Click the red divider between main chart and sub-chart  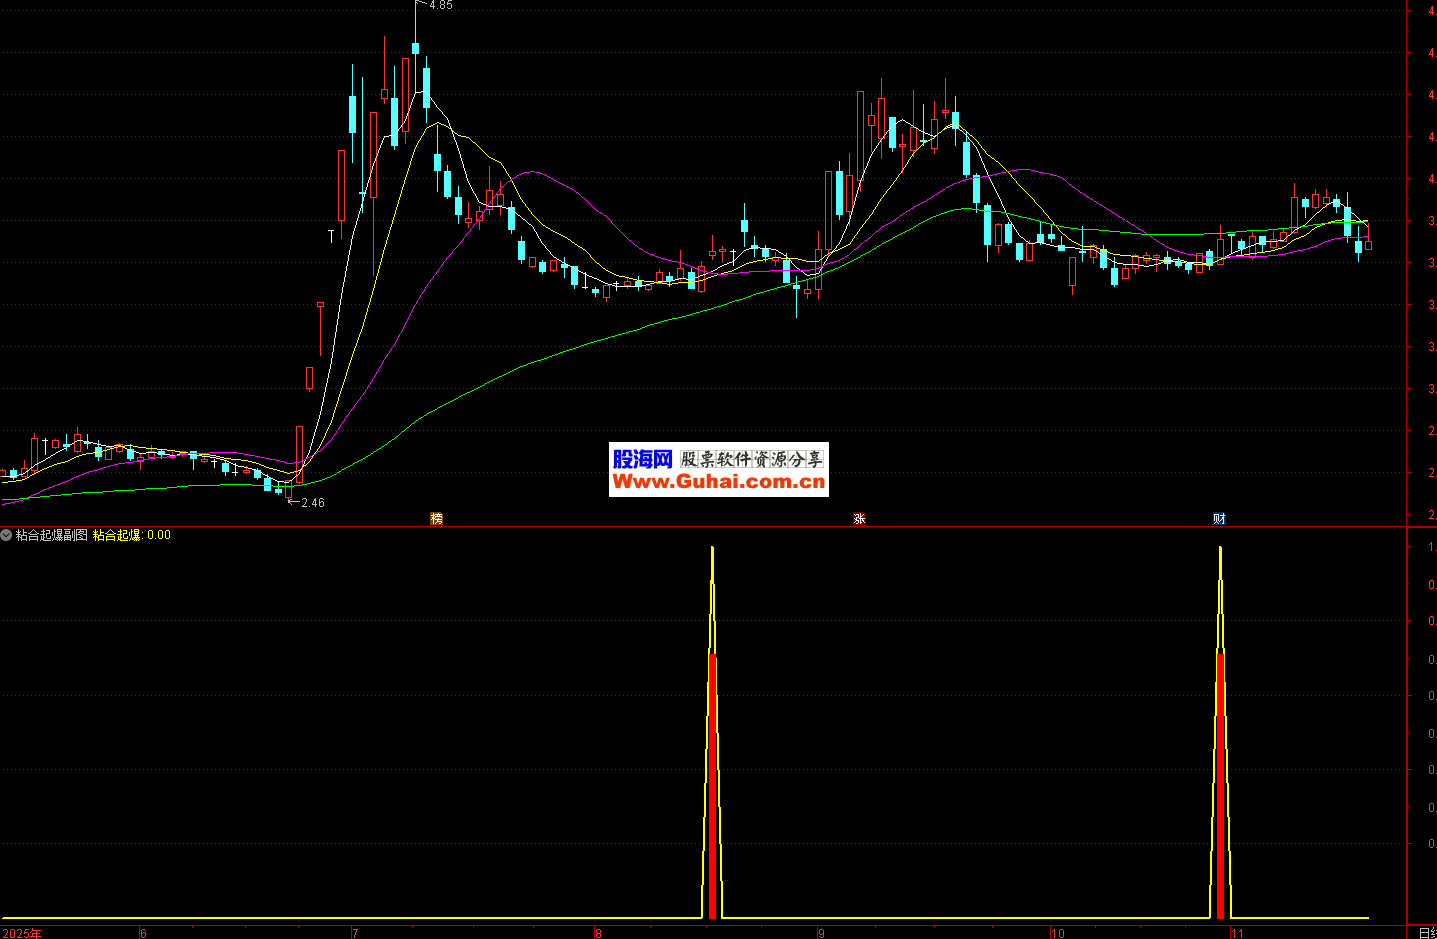[700, 526]
